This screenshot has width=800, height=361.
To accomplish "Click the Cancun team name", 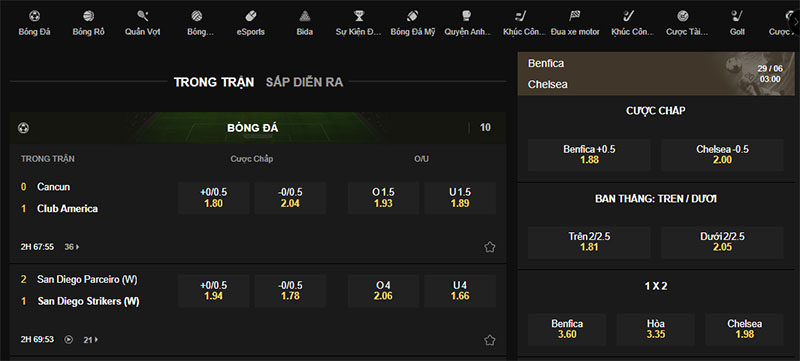I will point(54,187).
